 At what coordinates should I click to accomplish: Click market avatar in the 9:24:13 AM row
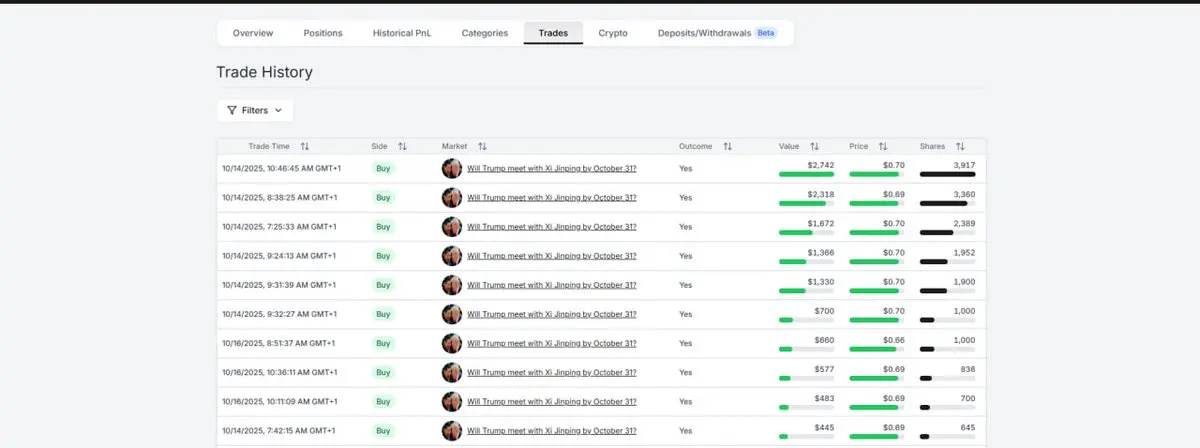click(x=452, y=256)
